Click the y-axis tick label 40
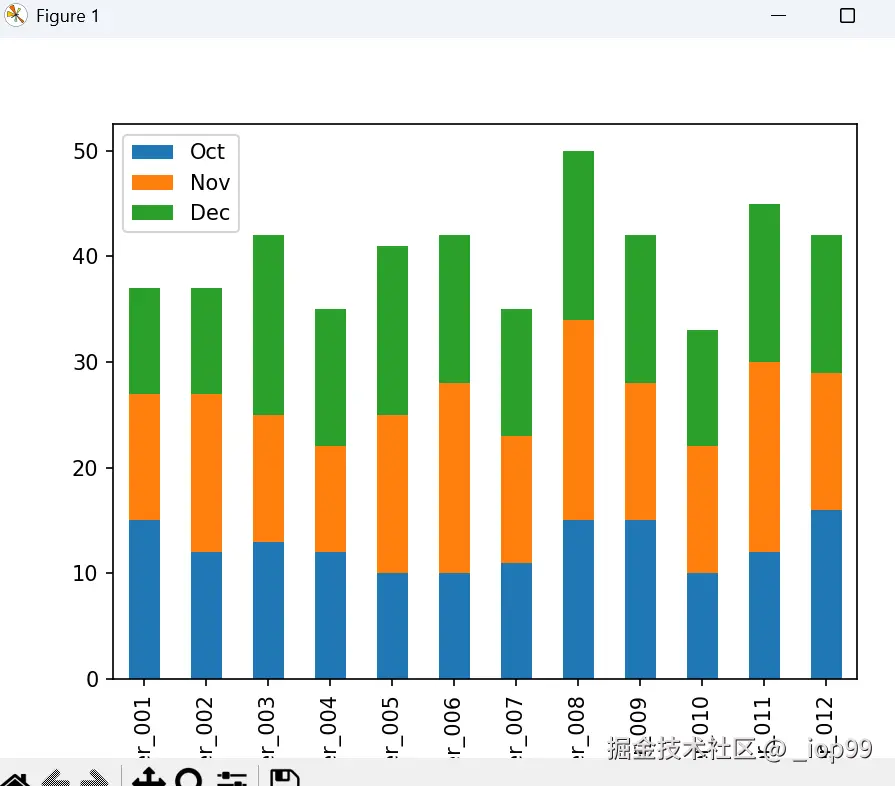The width and height of the screenshot is (895, 786). 85,256
